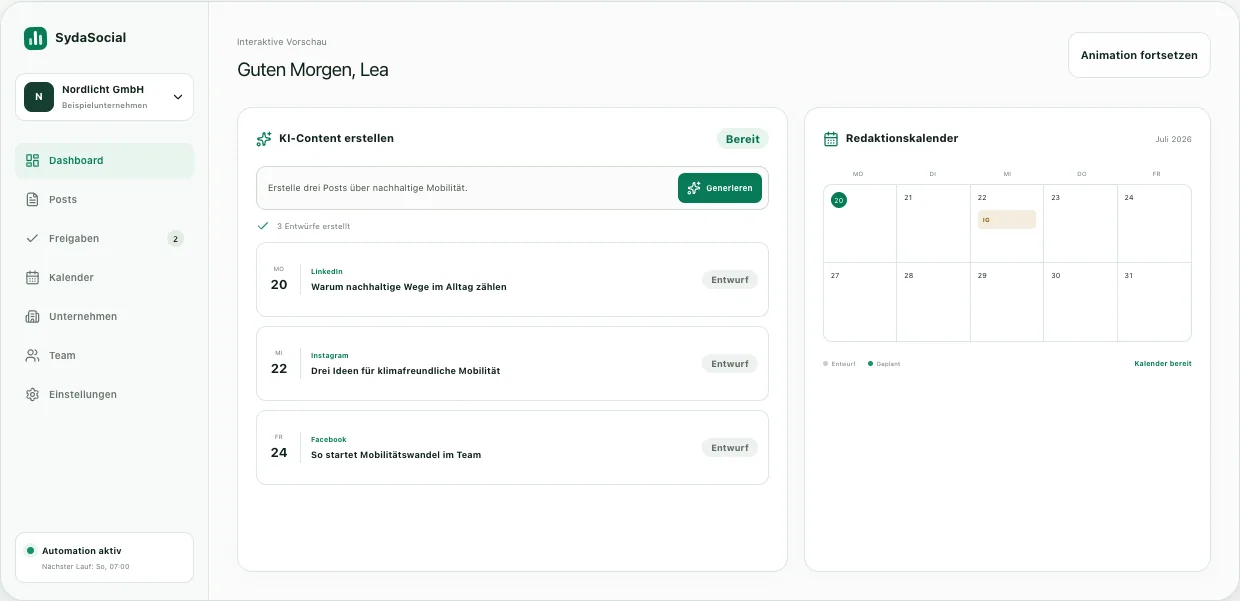Click the Einstellungen gear icon
1240x601 pixels.
click(x=32, y=394)
